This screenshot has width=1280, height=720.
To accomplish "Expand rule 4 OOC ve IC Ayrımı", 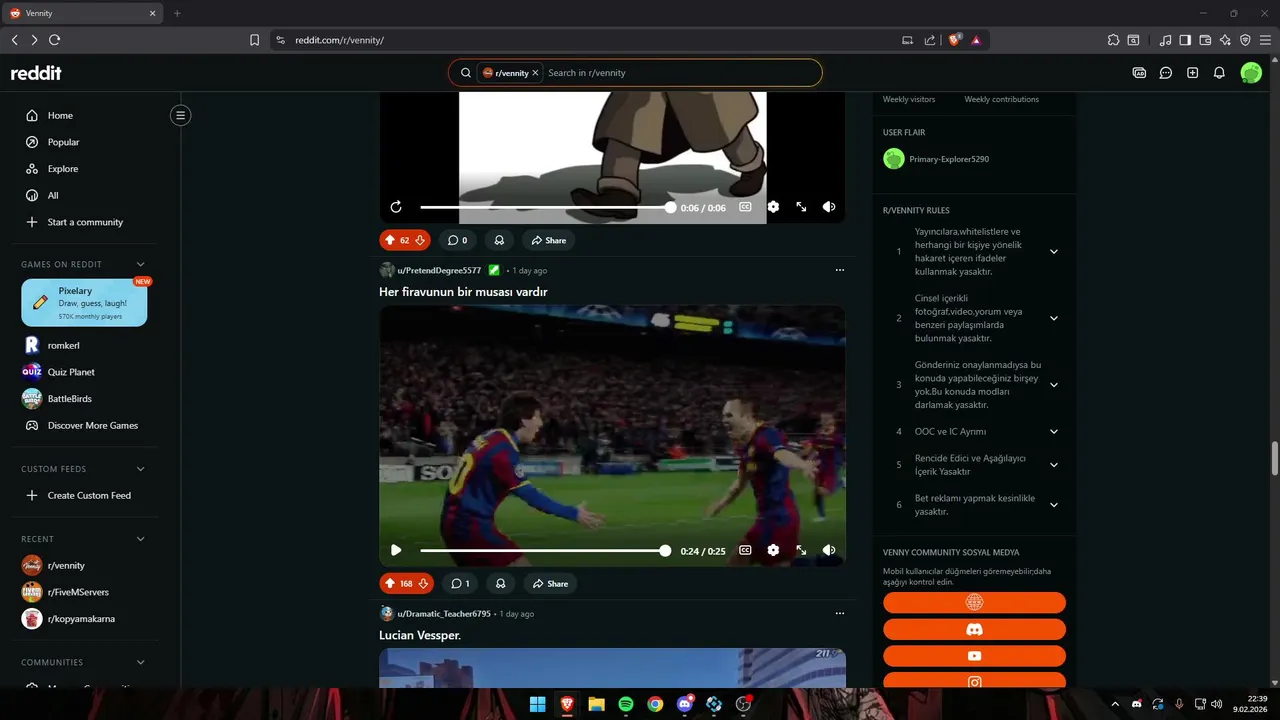I will 1054,431.
